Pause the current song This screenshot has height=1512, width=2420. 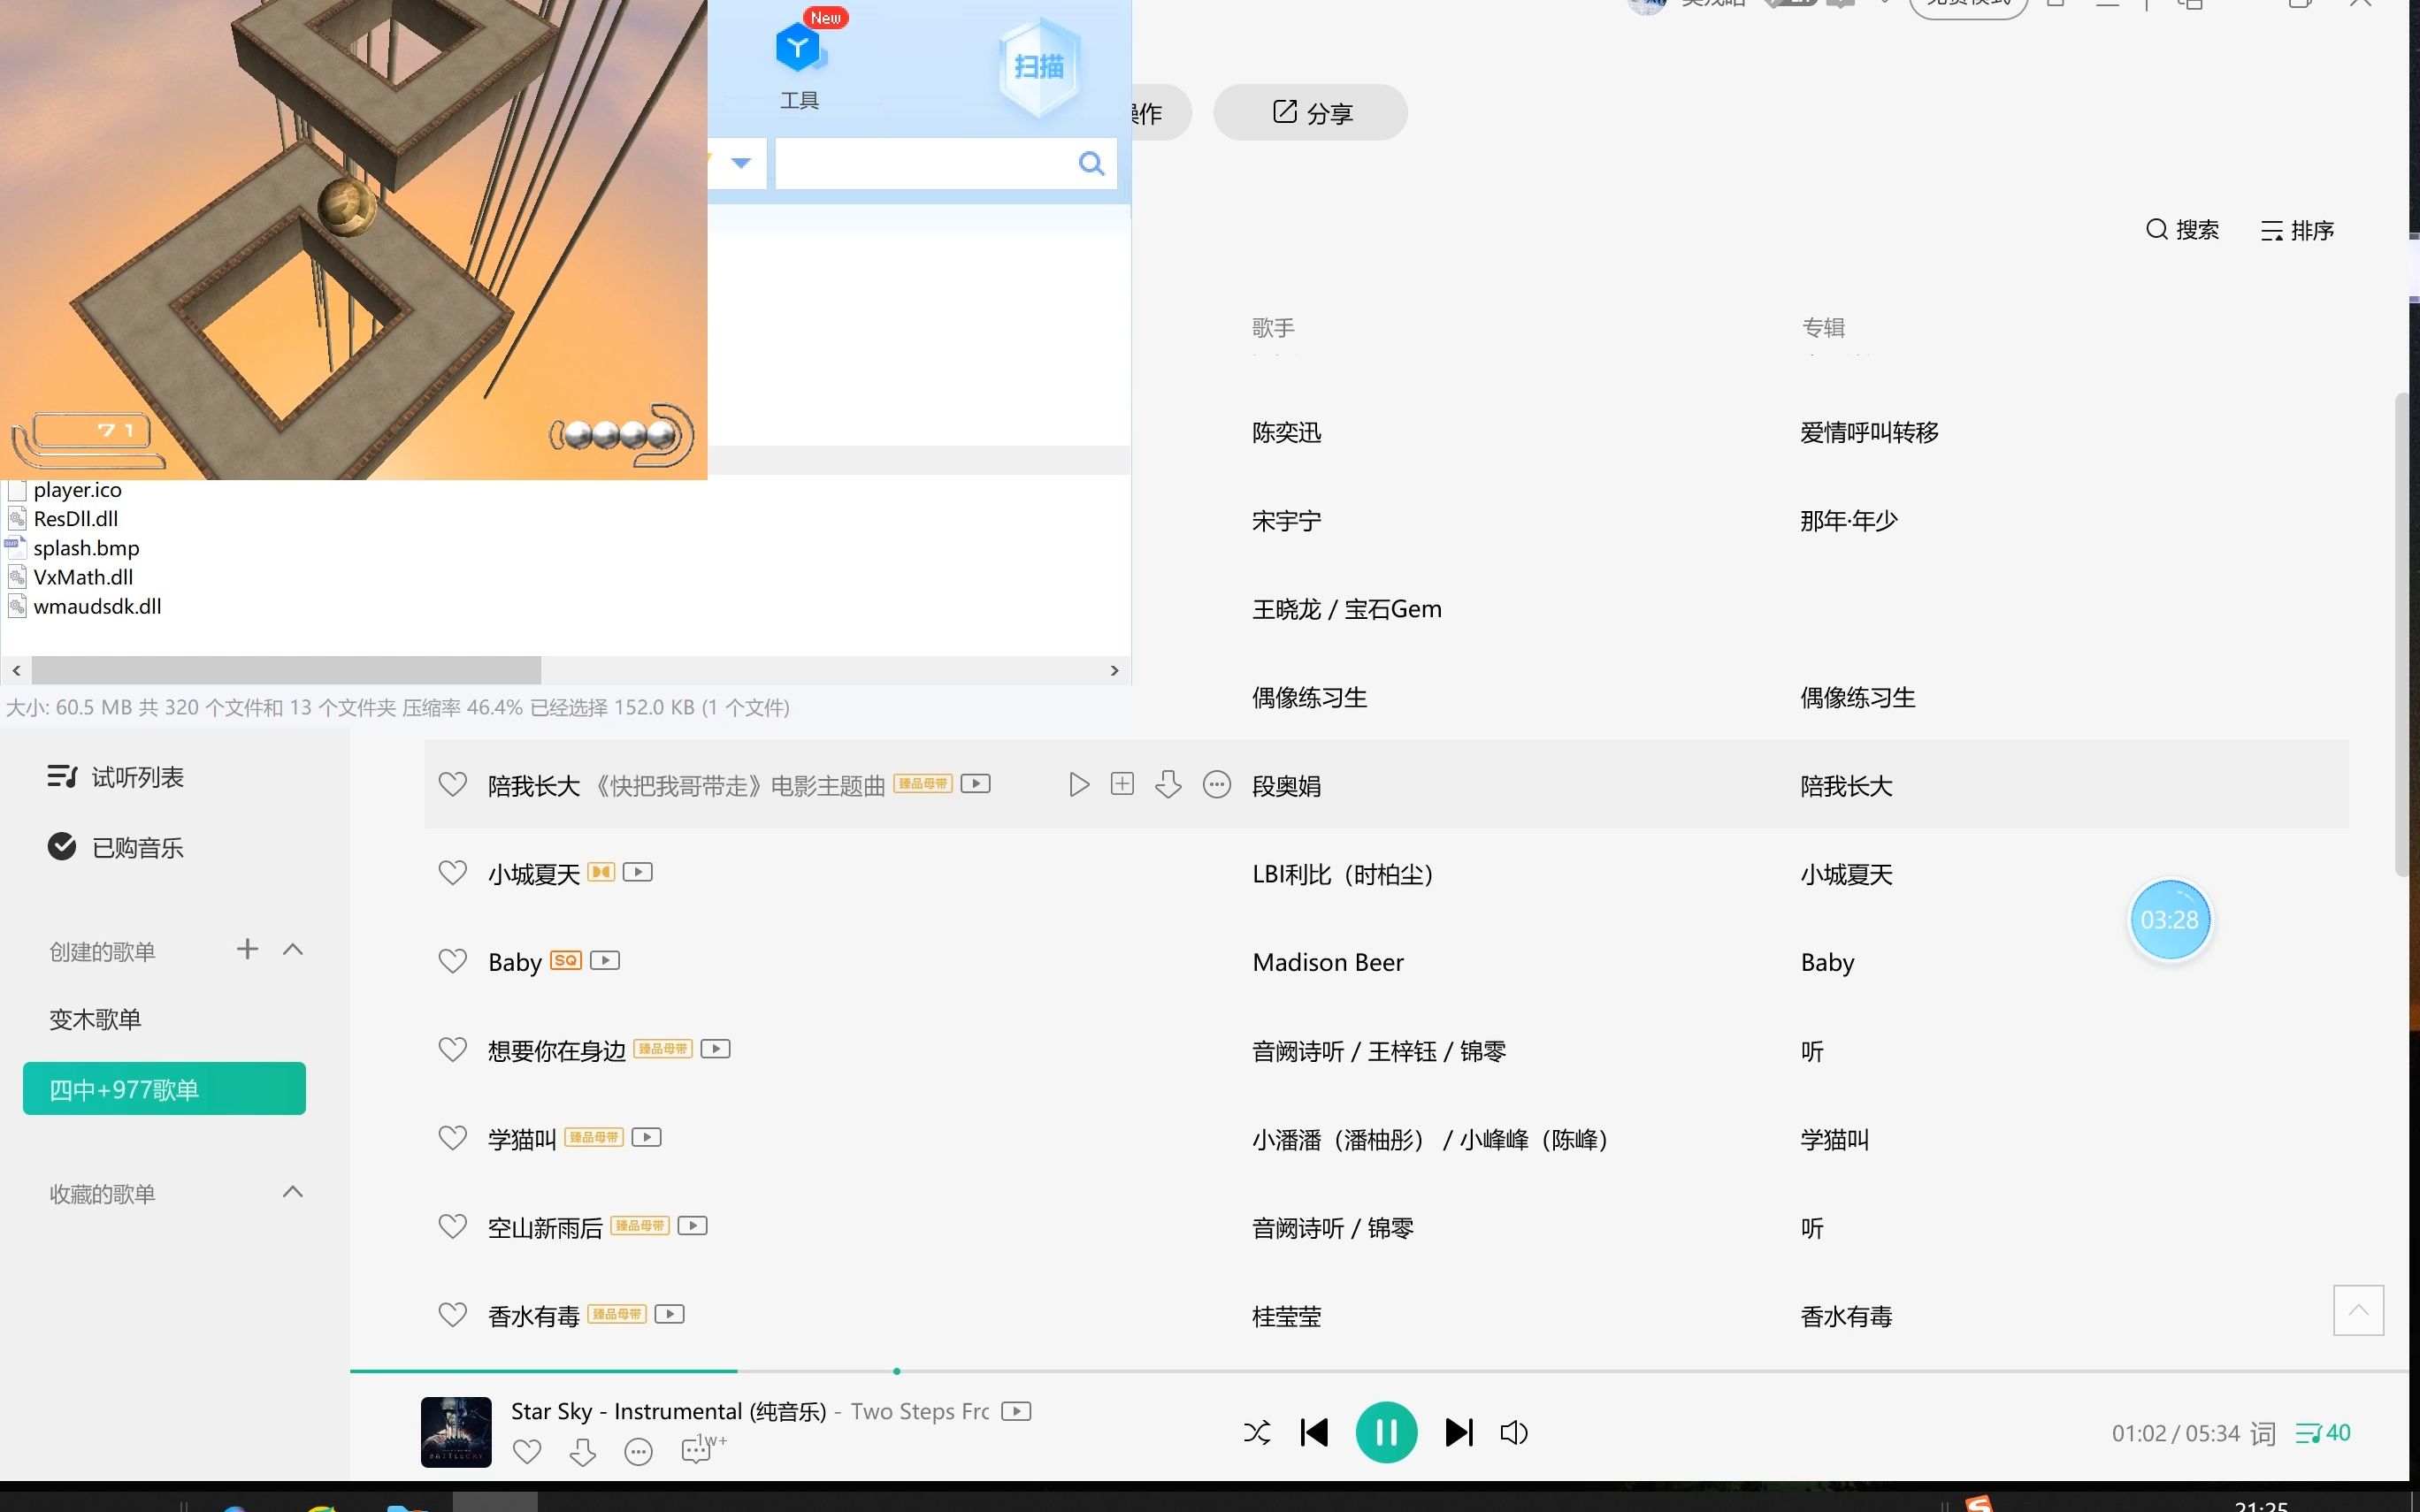(1386, 1433)
